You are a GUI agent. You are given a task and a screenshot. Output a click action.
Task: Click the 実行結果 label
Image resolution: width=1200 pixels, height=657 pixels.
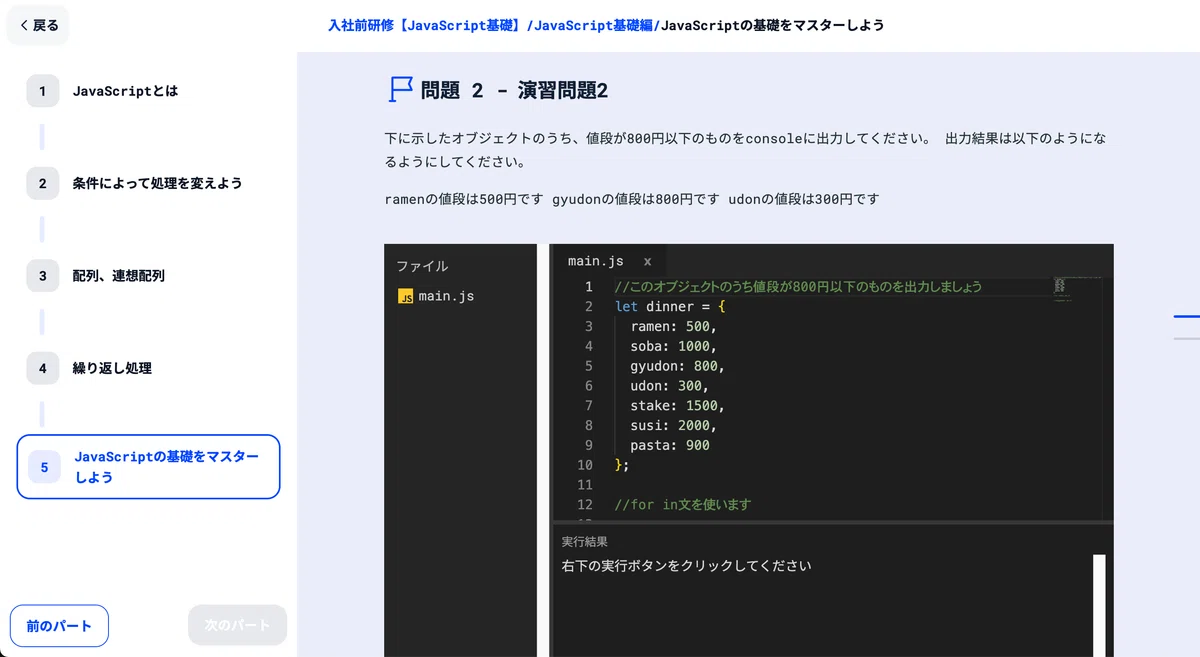pos(585,541)
